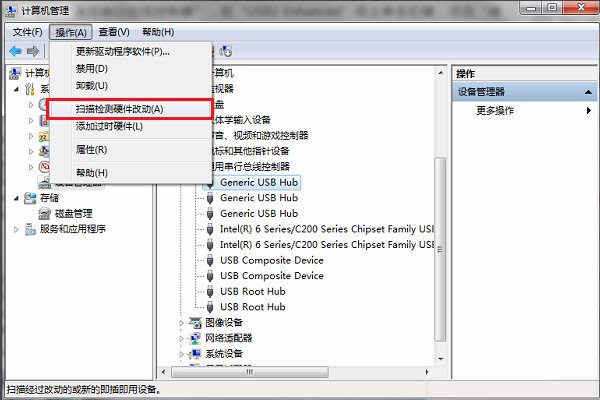600x400 pixels.
Task: Select 通用串行总线控制器 category
Action: coord(251,167)
